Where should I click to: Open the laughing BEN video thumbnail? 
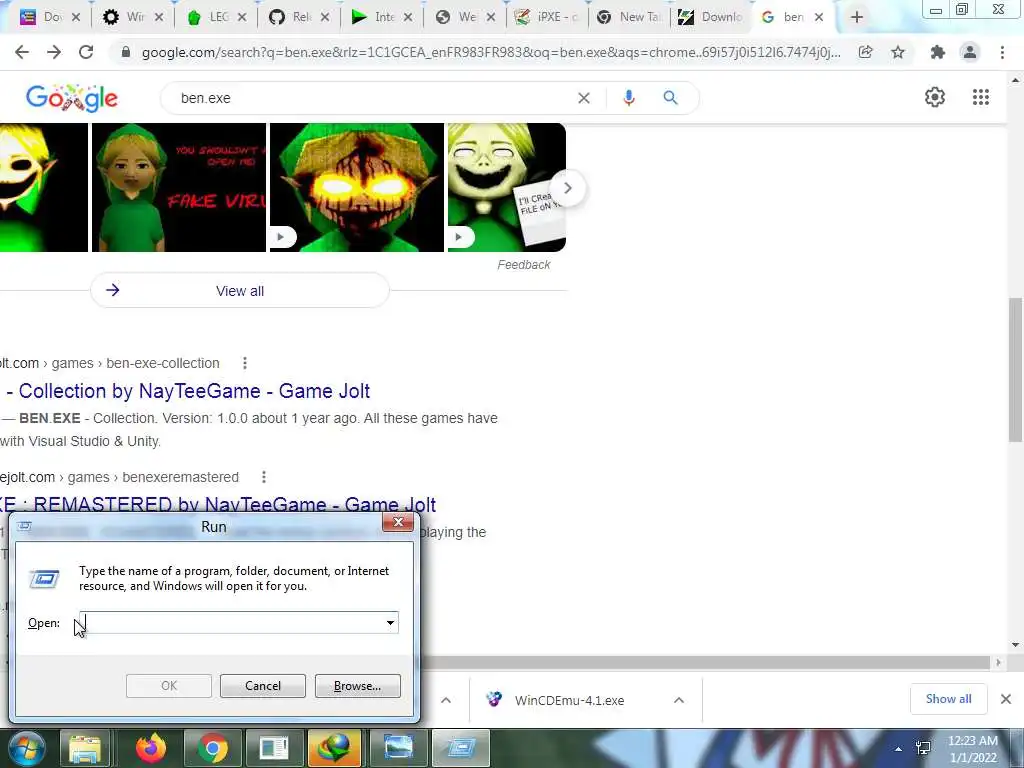(x=507, y=187)
